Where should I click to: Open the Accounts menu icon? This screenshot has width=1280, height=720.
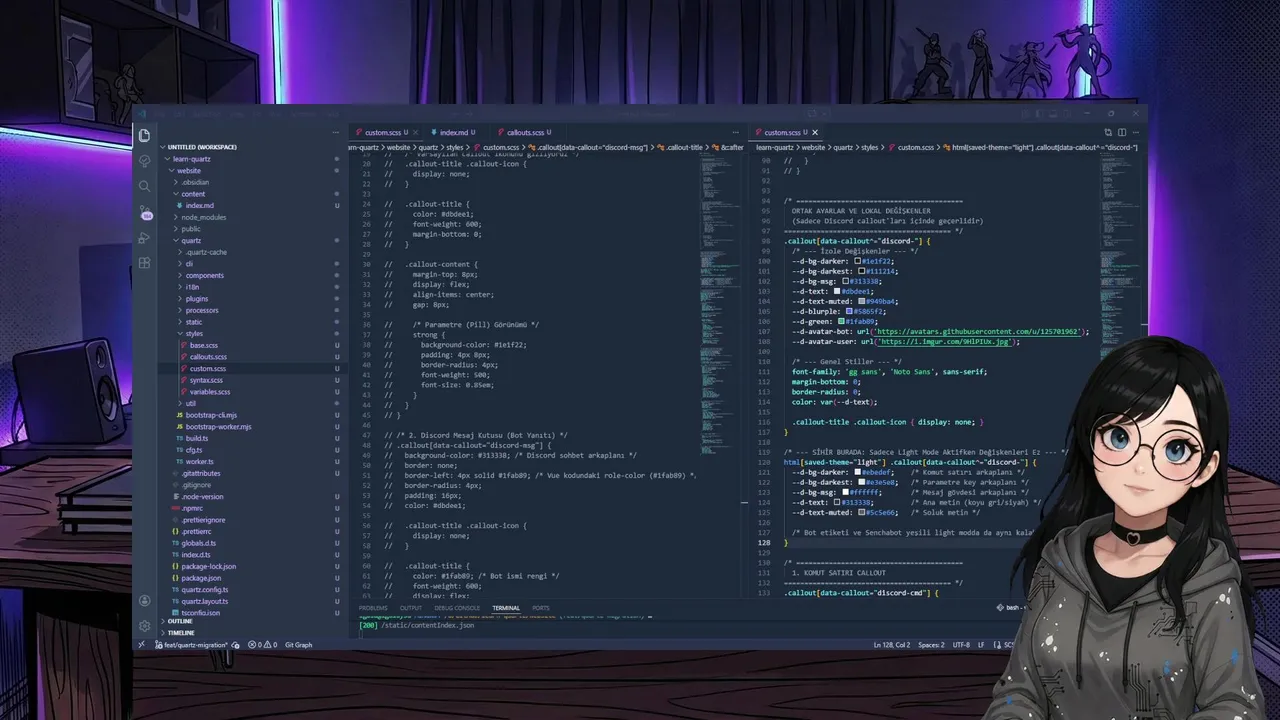(145, 601)
